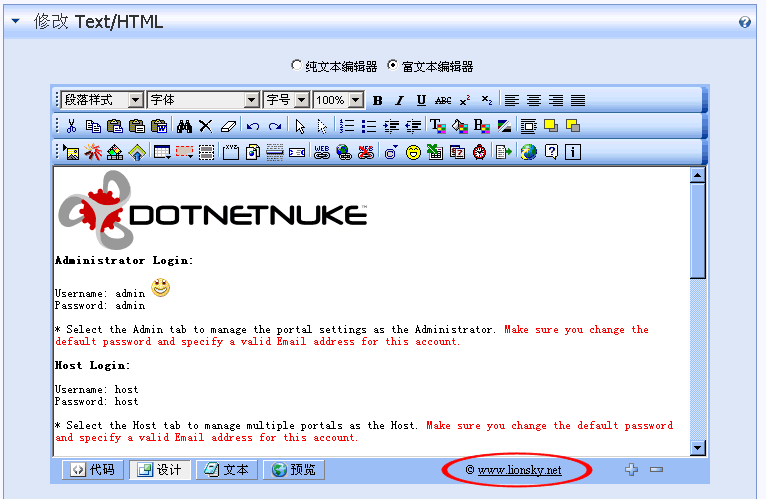This screenshot has width=766, height=499.
Task: Justify text alignment
Action: [578, 100]
